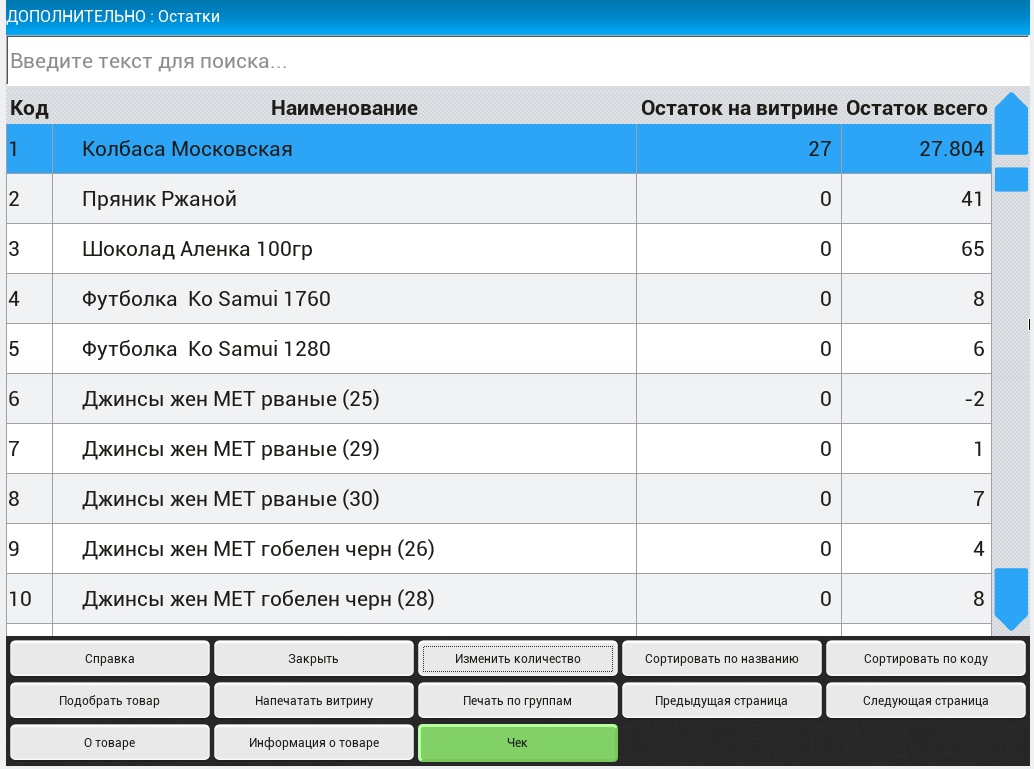Screen dimensions: 1034x769
Task: Click the Код column header
Action: click(29, 108)
